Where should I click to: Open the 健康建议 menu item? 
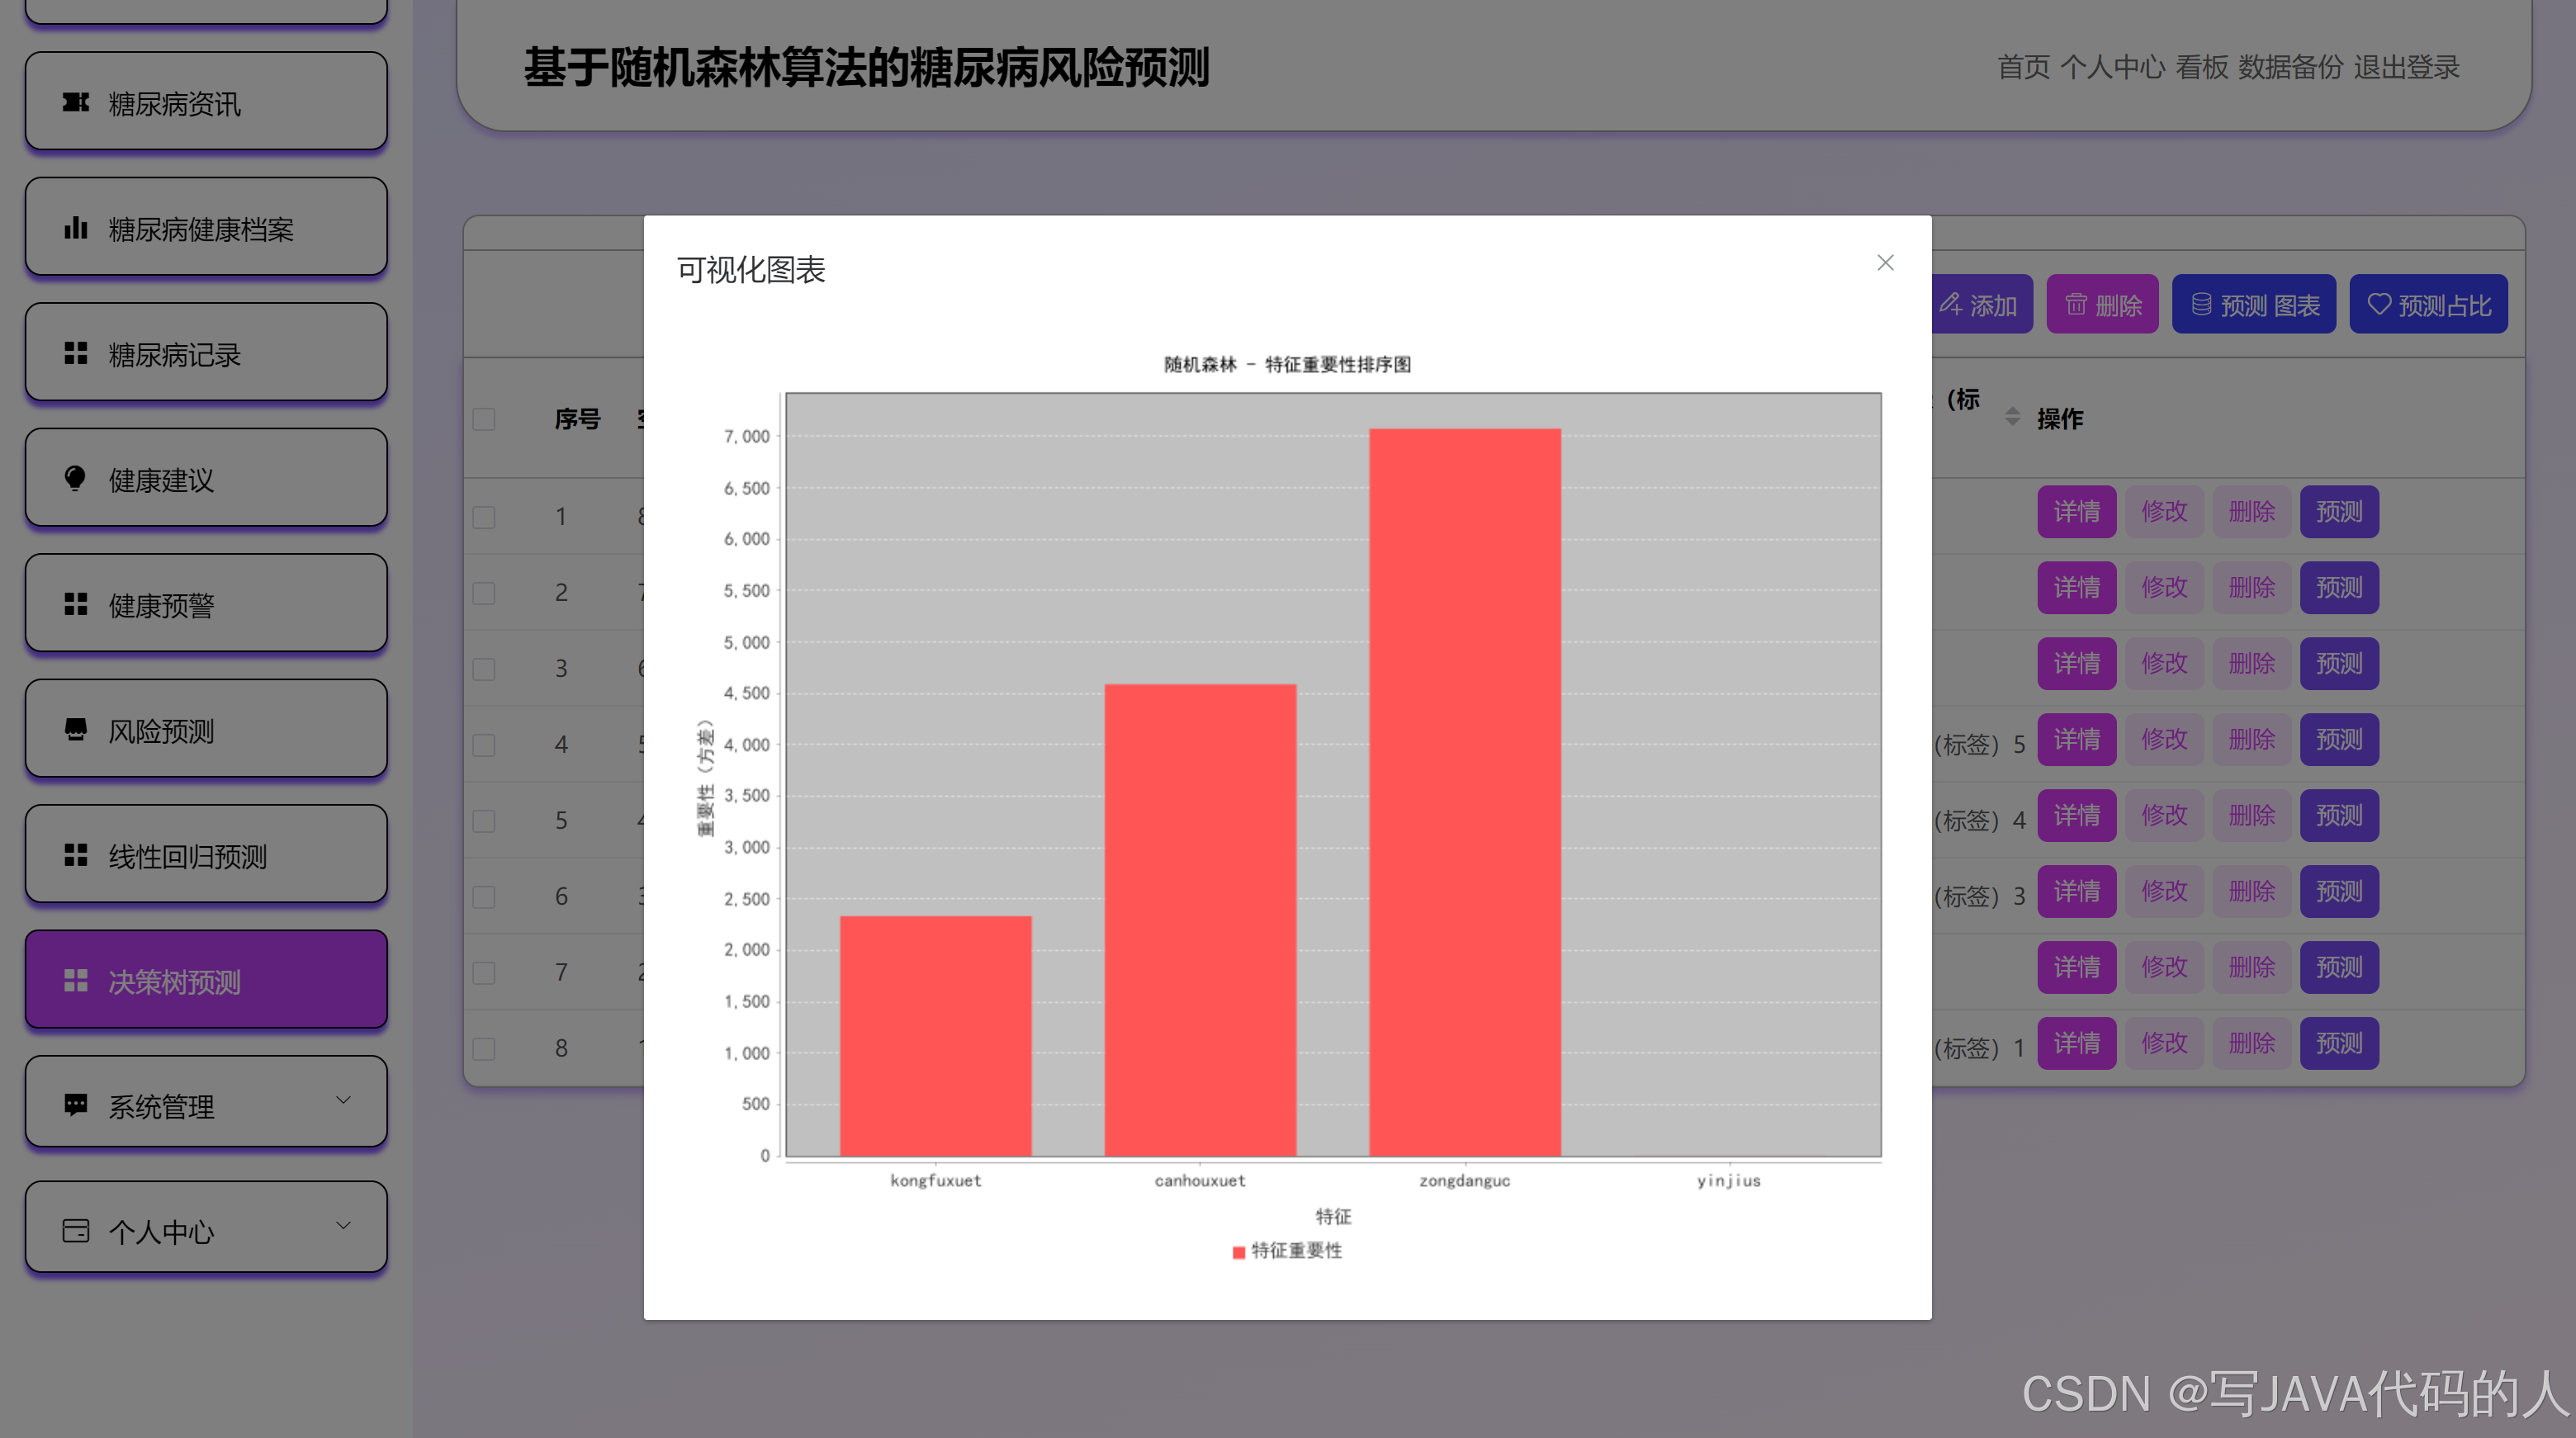click(206, 478)
